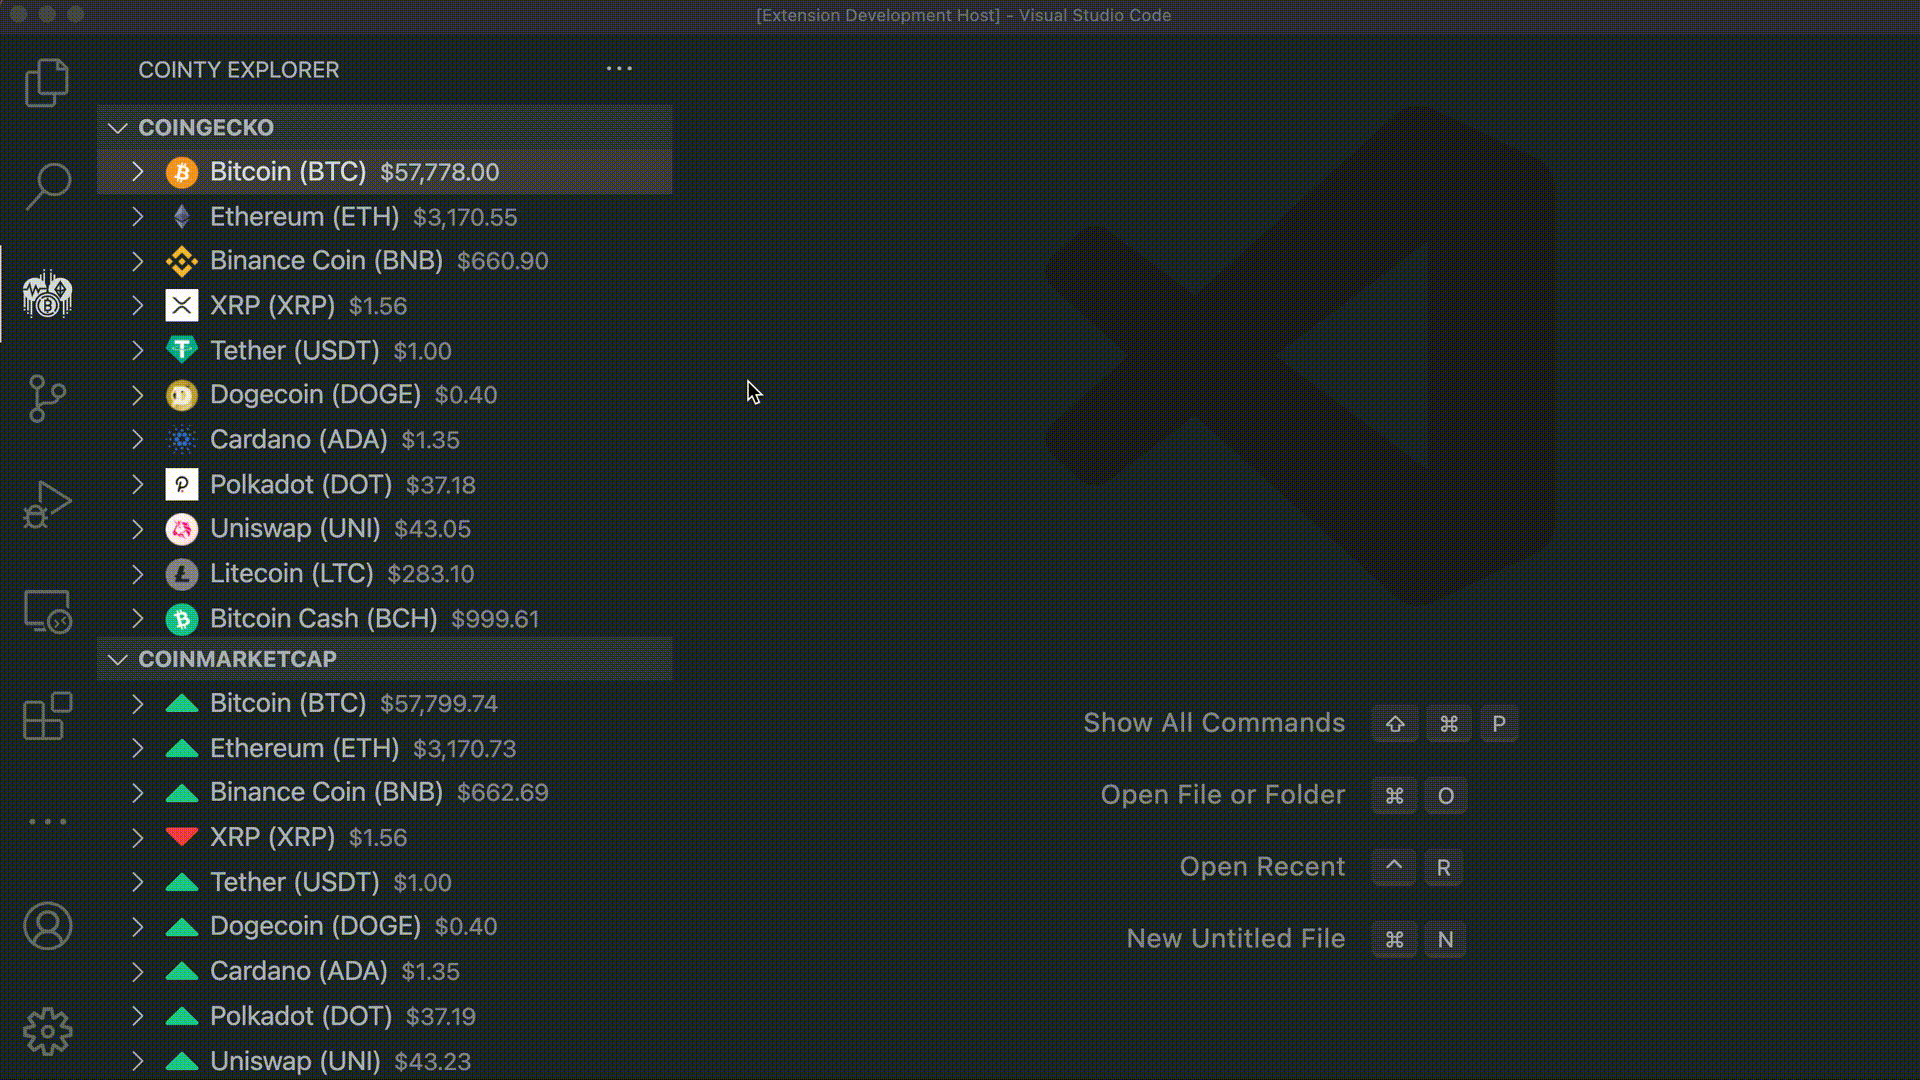Open Run and Debug view
Screen dimensions: 1920x1080
pyautogui.click(x=47, y=504)
